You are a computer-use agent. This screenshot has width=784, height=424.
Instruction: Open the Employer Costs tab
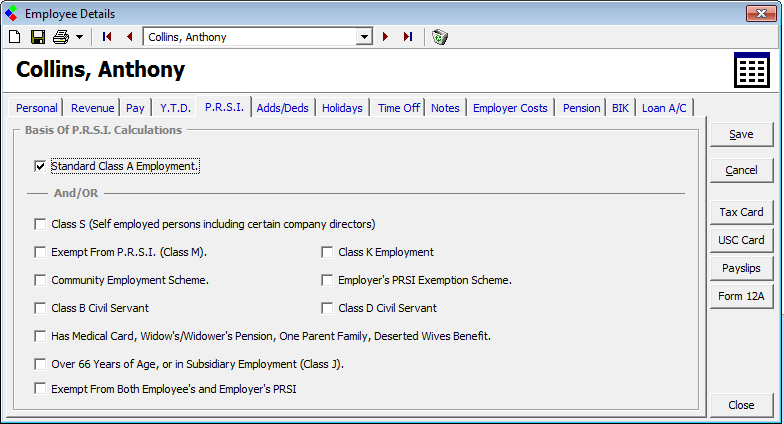tap(510, 108)
